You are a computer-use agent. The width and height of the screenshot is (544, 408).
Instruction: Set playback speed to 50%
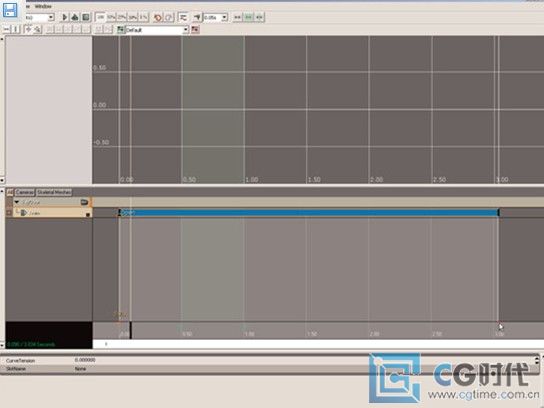pos(111,17)
